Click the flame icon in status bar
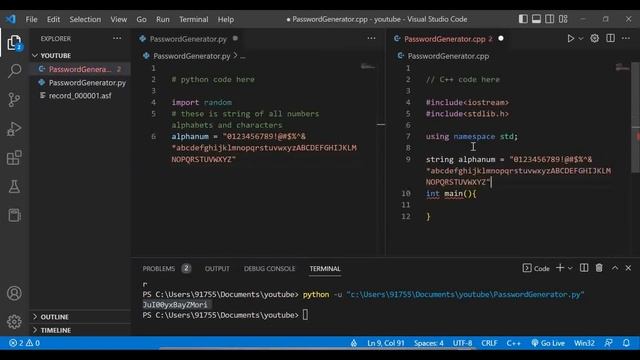The width and height of the screenshot is (640, 360). pyautogui.click(x=353, y=343)
